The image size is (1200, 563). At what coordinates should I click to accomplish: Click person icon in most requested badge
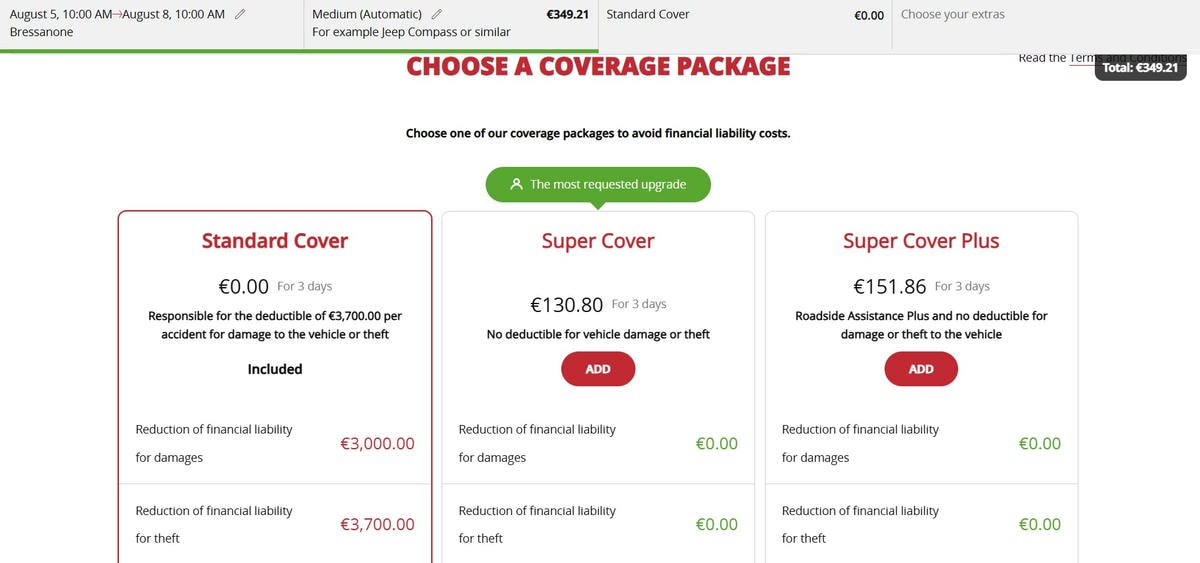(x=516, y=184)
